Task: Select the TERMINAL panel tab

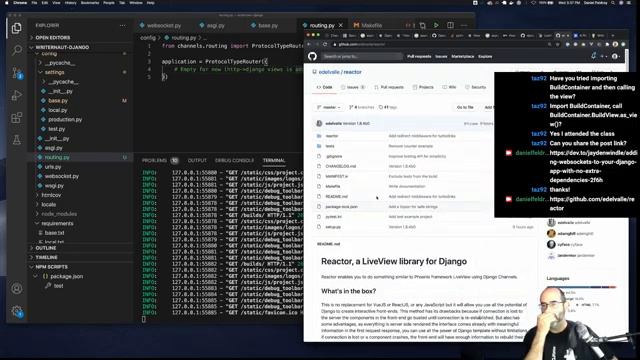Action: 274,161
